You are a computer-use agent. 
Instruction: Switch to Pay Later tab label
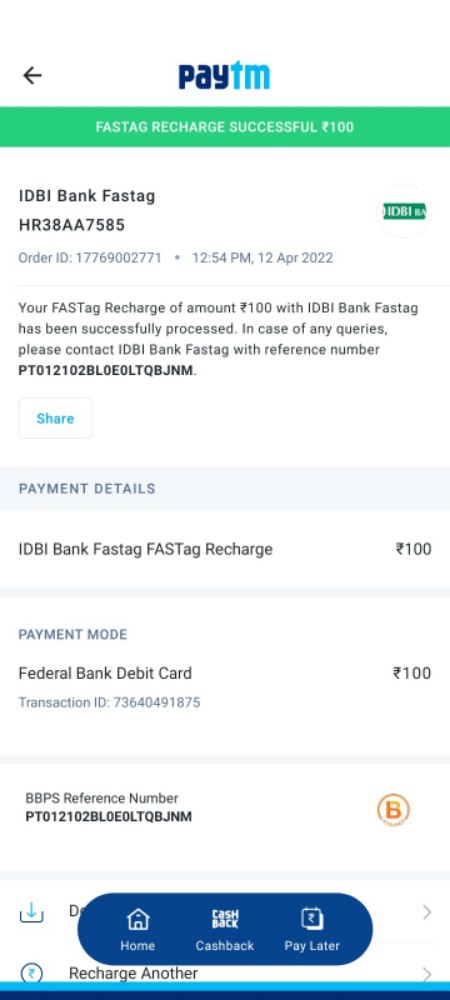coord(312,946)
